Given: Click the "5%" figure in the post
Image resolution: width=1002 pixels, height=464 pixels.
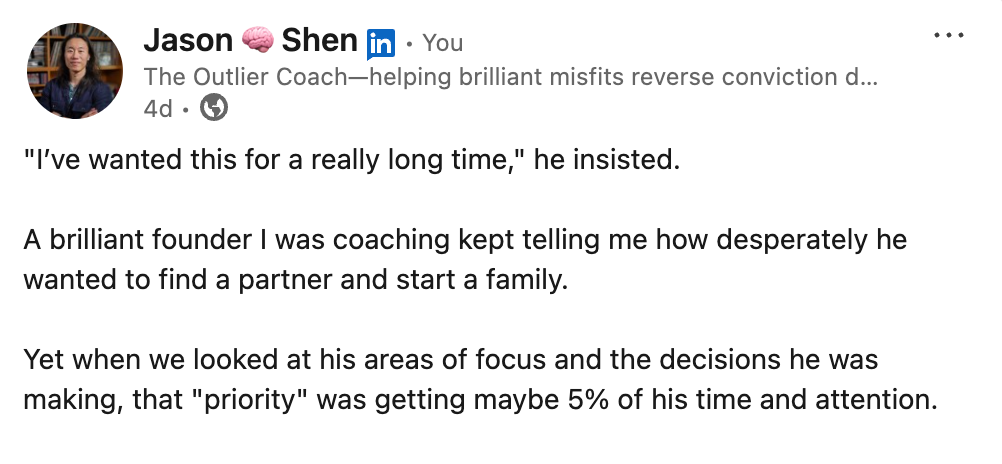Looking at the screenshot, I should [x=588, y=401].
